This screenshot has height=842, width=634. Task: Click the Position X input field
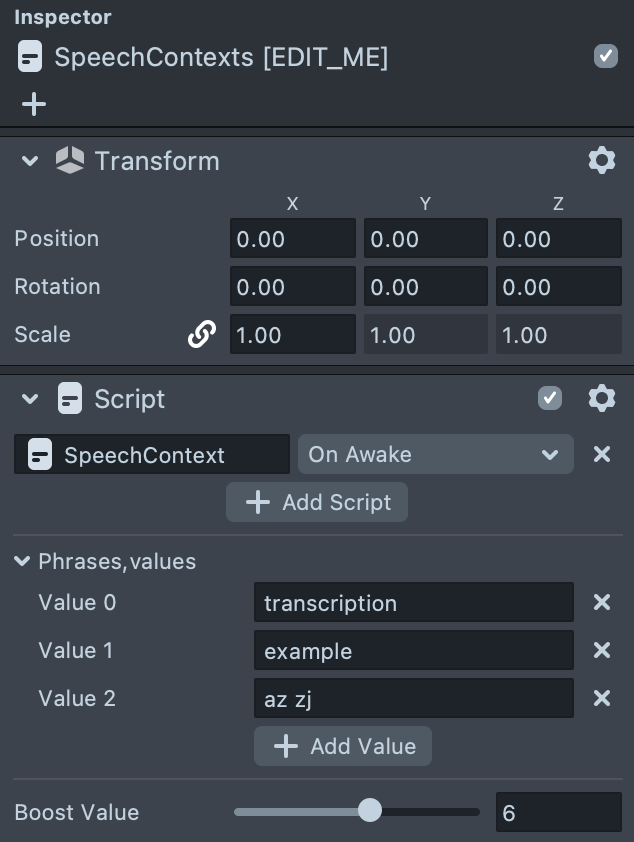tap(292, 239)
